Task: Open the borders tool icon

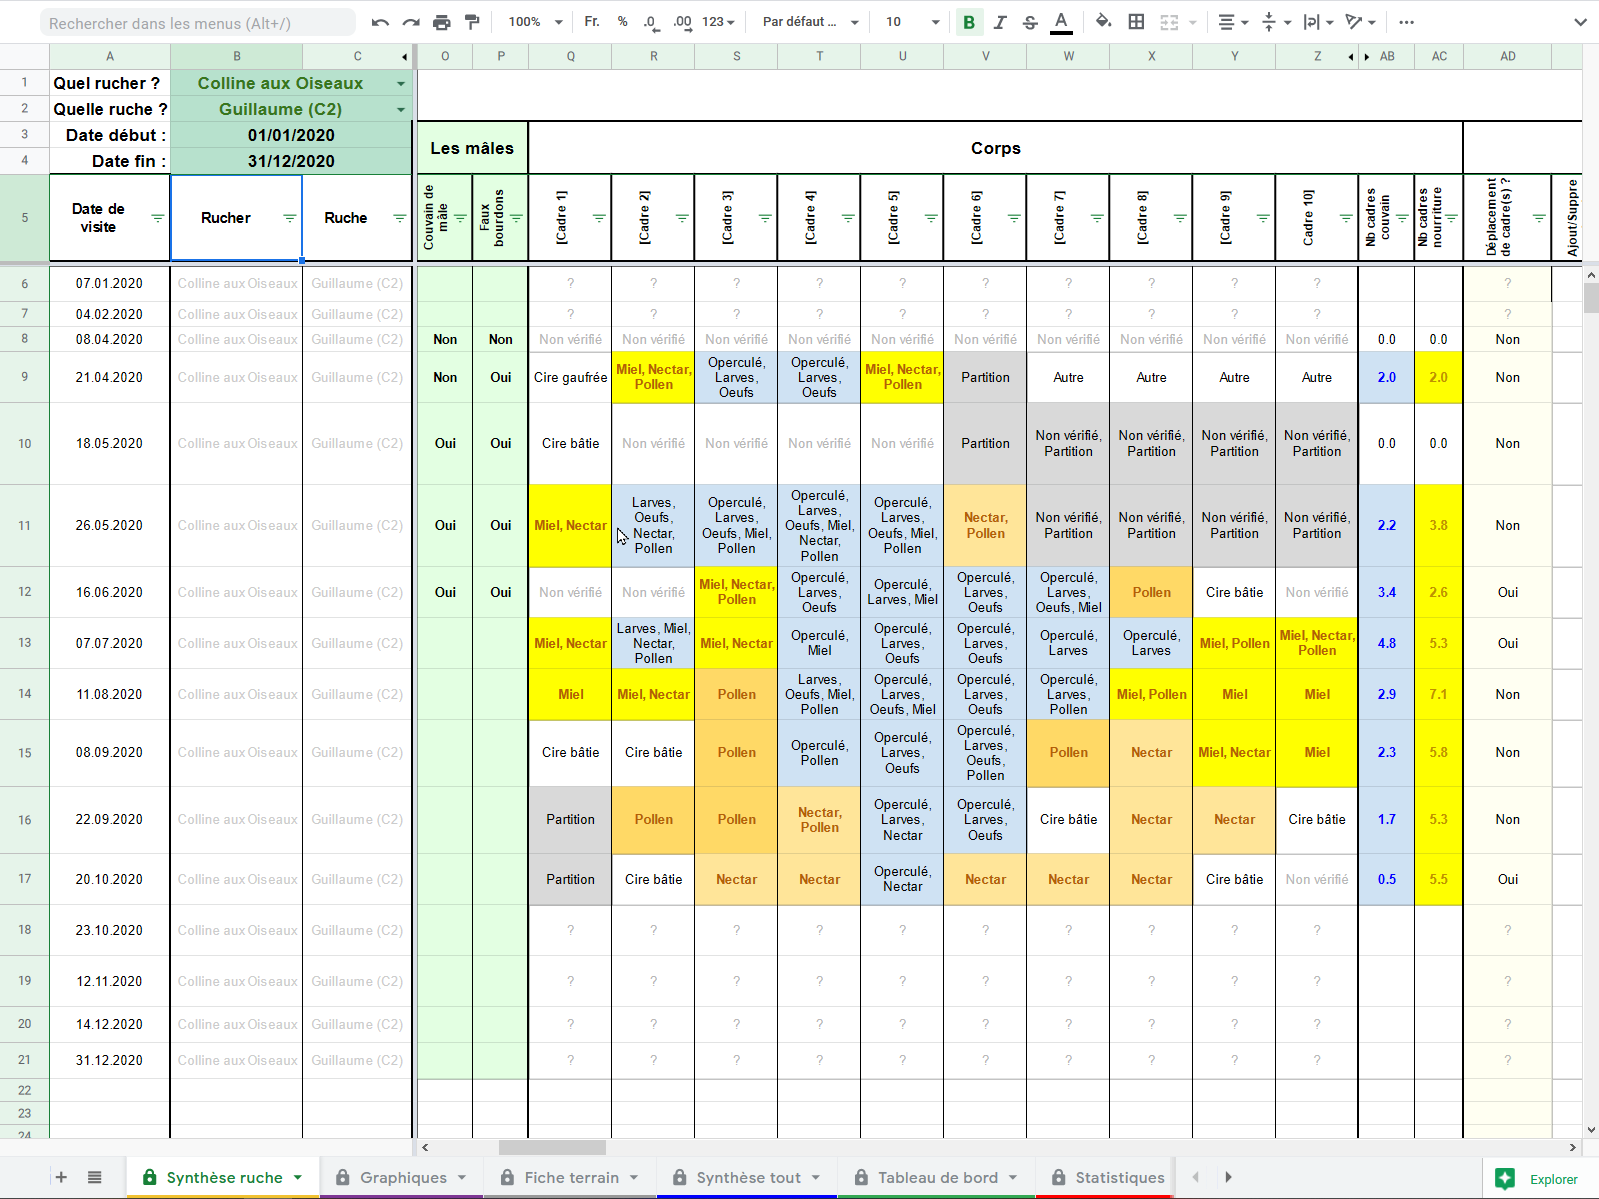Action: [1136, 22]
